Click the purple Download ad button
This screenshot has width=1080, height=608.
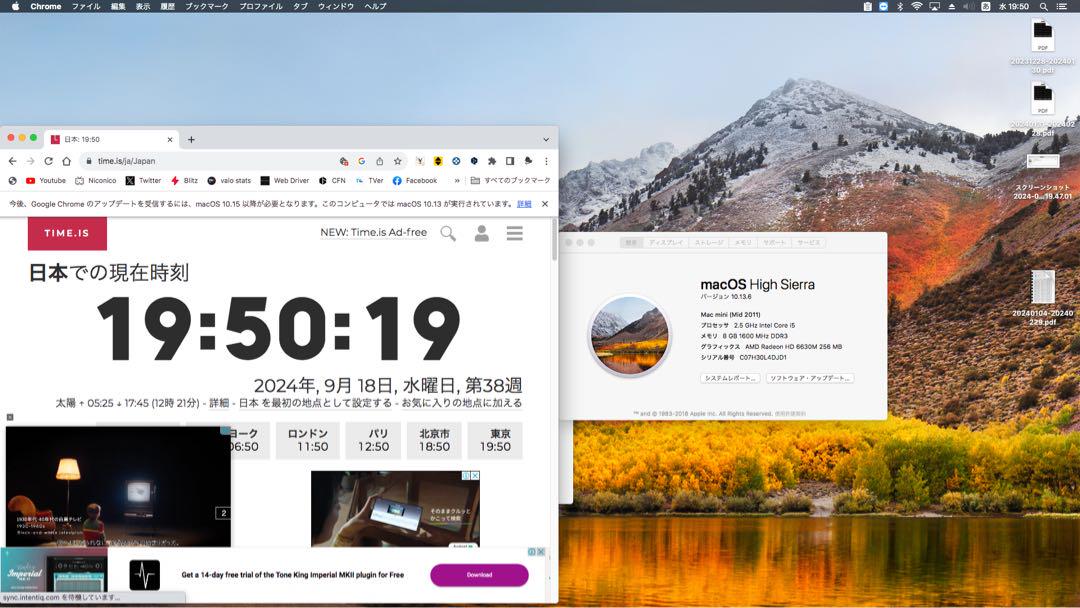click(x=479, y=575)
